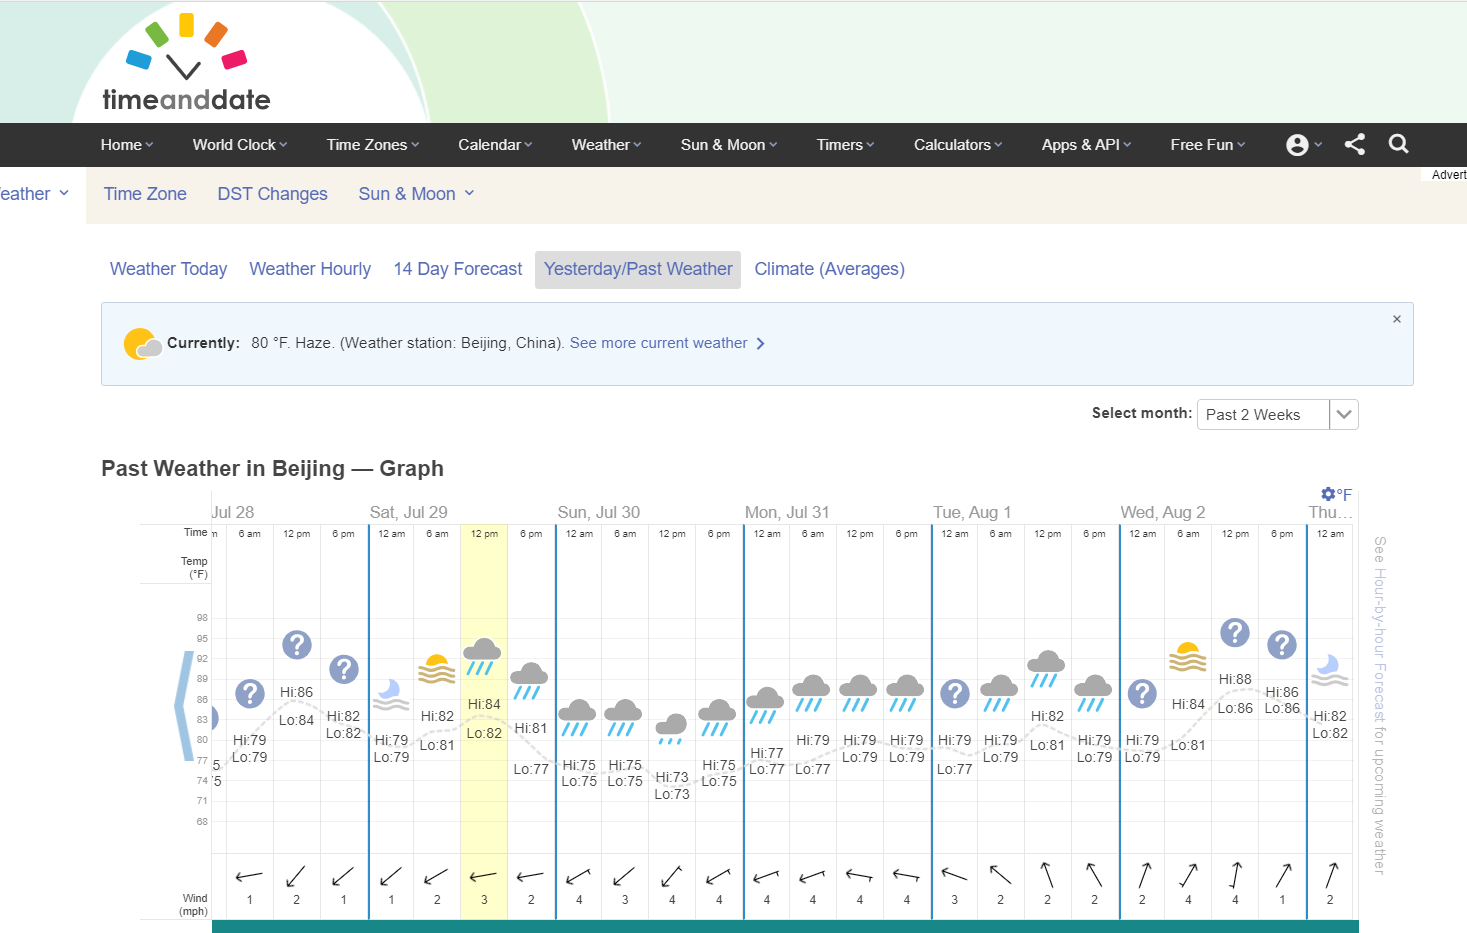Go to earlier graph data with left arrow
This screenshot has width=1467, height=933.
[184, 706]
